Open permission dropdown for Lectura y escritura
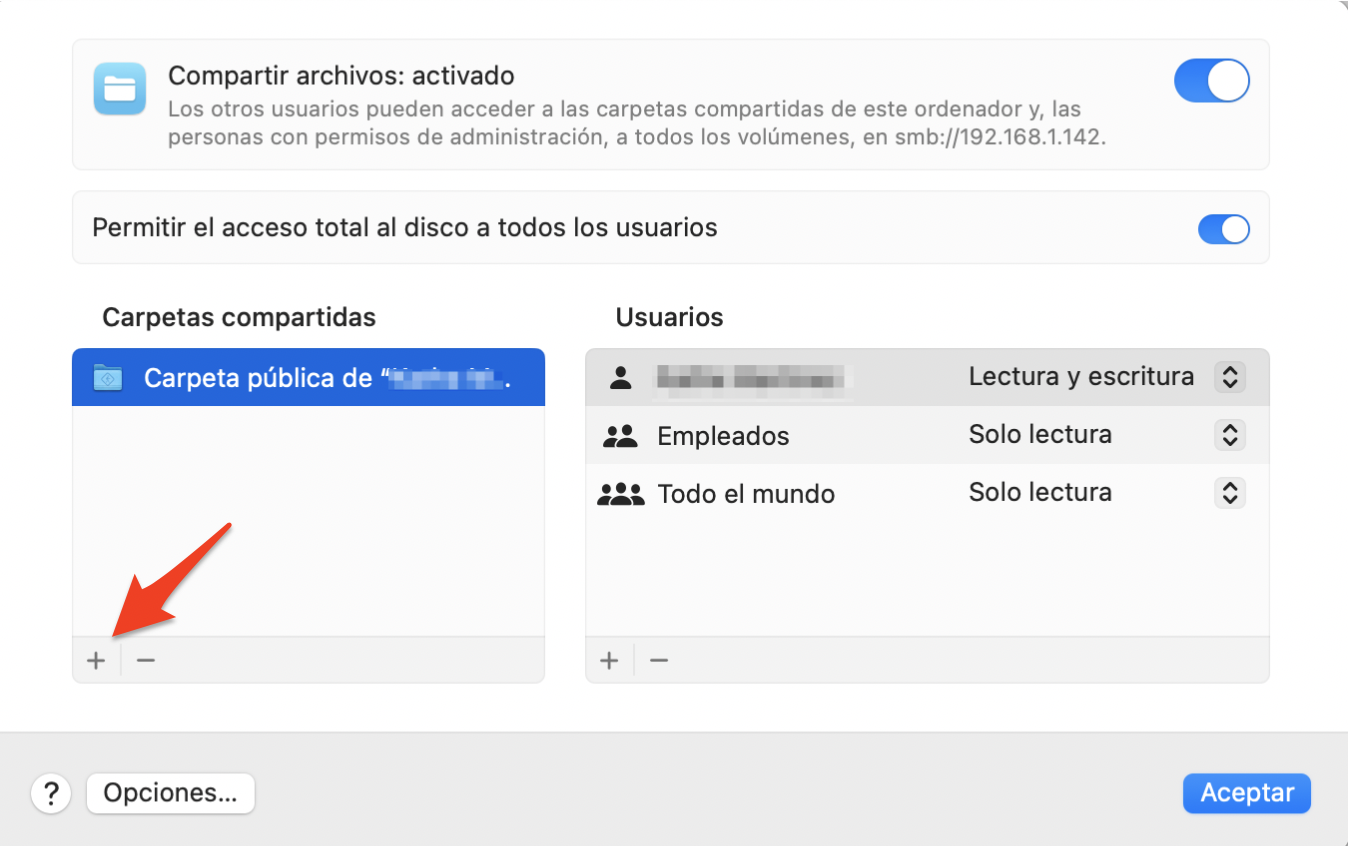 [x=1230, y=377]
